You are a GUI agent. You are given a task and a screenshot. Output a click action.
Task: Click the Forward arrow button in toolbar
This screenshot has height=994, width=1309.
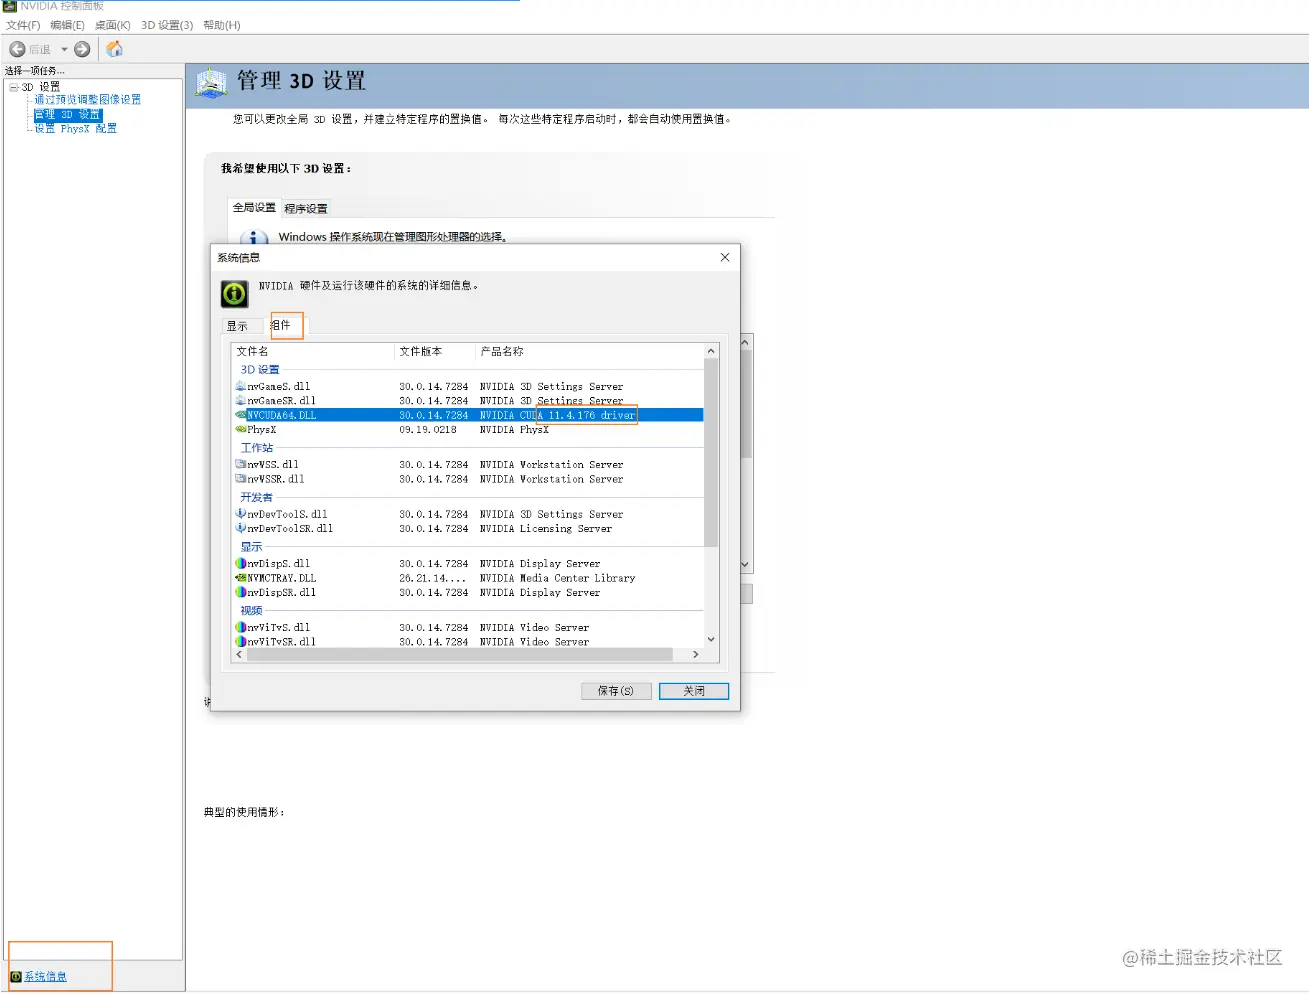(x=82, y=49)
